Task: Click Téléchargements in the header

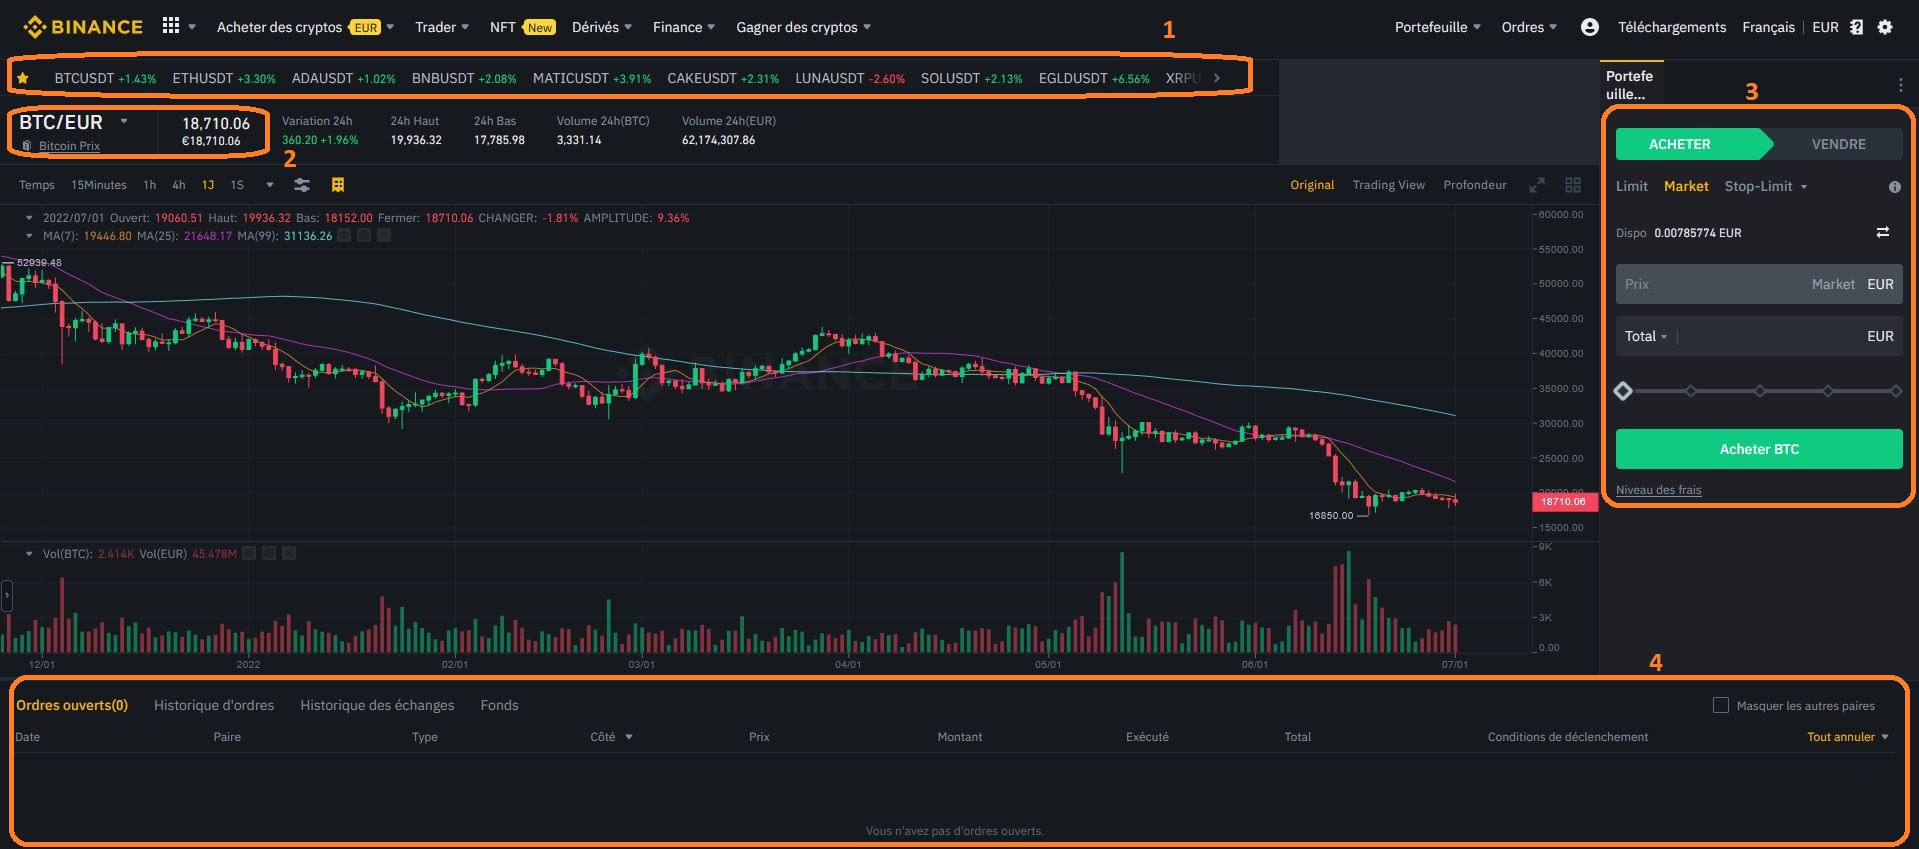Action: click(1672, 27)
